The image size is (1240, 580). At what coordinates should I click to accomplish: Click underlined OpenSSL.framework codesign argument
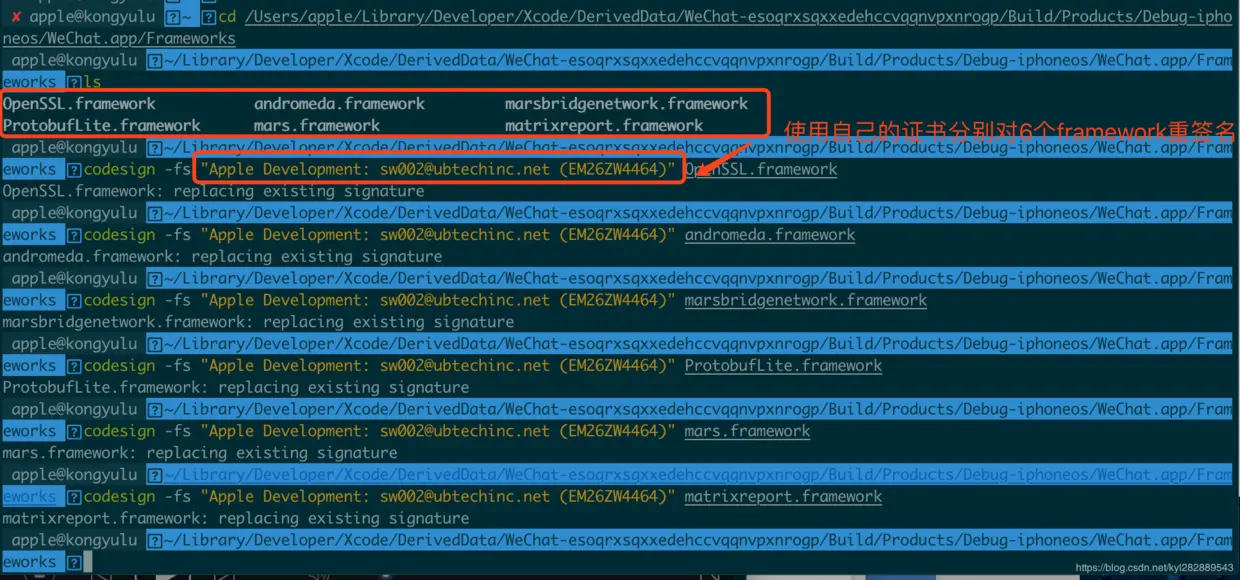pos(761,169)
